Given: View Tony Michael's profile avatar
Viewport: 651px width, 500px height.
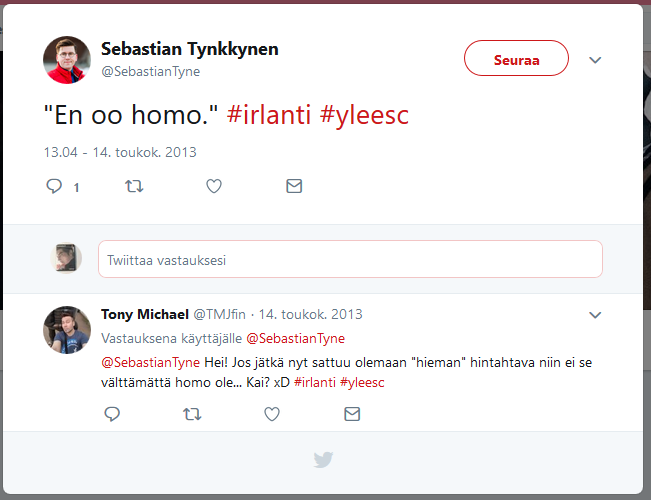Looking at the screenshot, I should click(66, 329).
